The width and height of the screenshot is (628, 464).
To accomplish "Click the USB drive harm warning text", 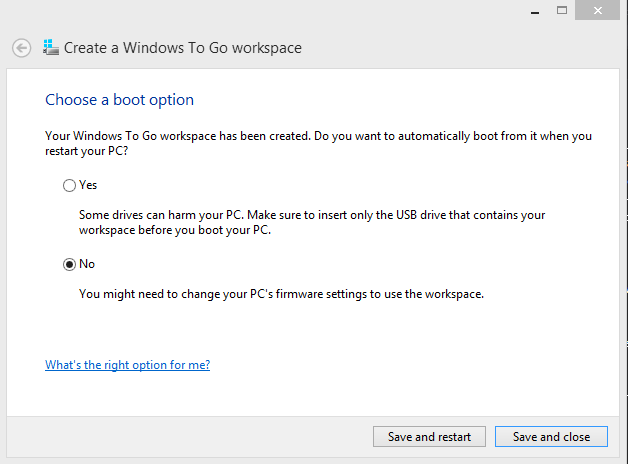I will 312,222.
